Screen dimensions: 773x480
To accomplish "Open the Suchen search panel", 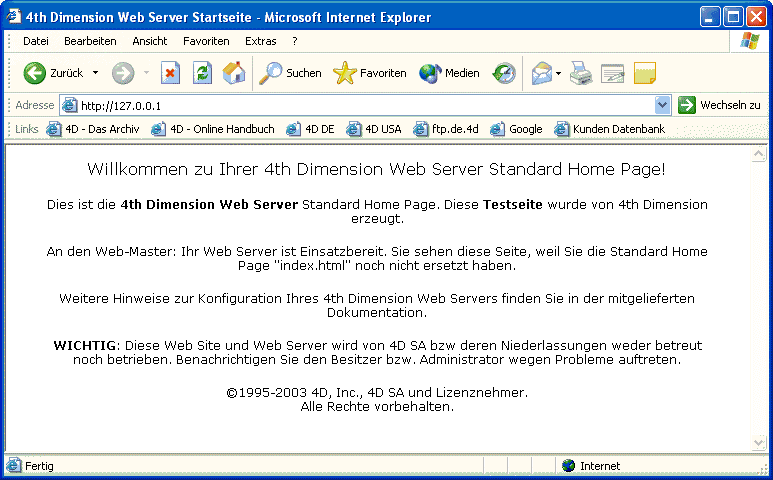I will pyautogui.click(x=290, y=73).
